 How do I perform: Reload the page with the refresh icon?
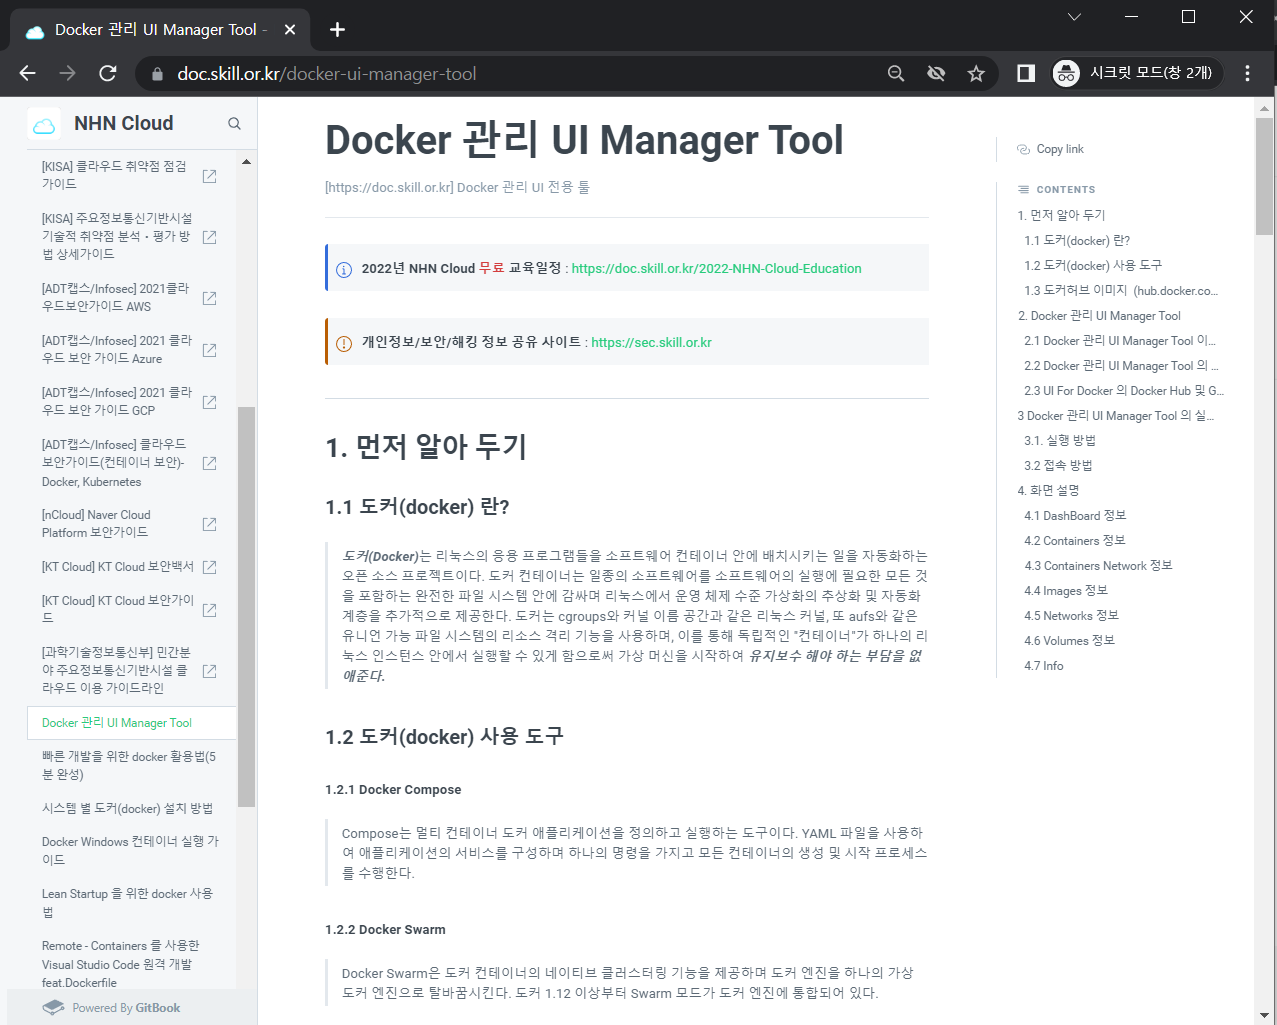[108, 73]
